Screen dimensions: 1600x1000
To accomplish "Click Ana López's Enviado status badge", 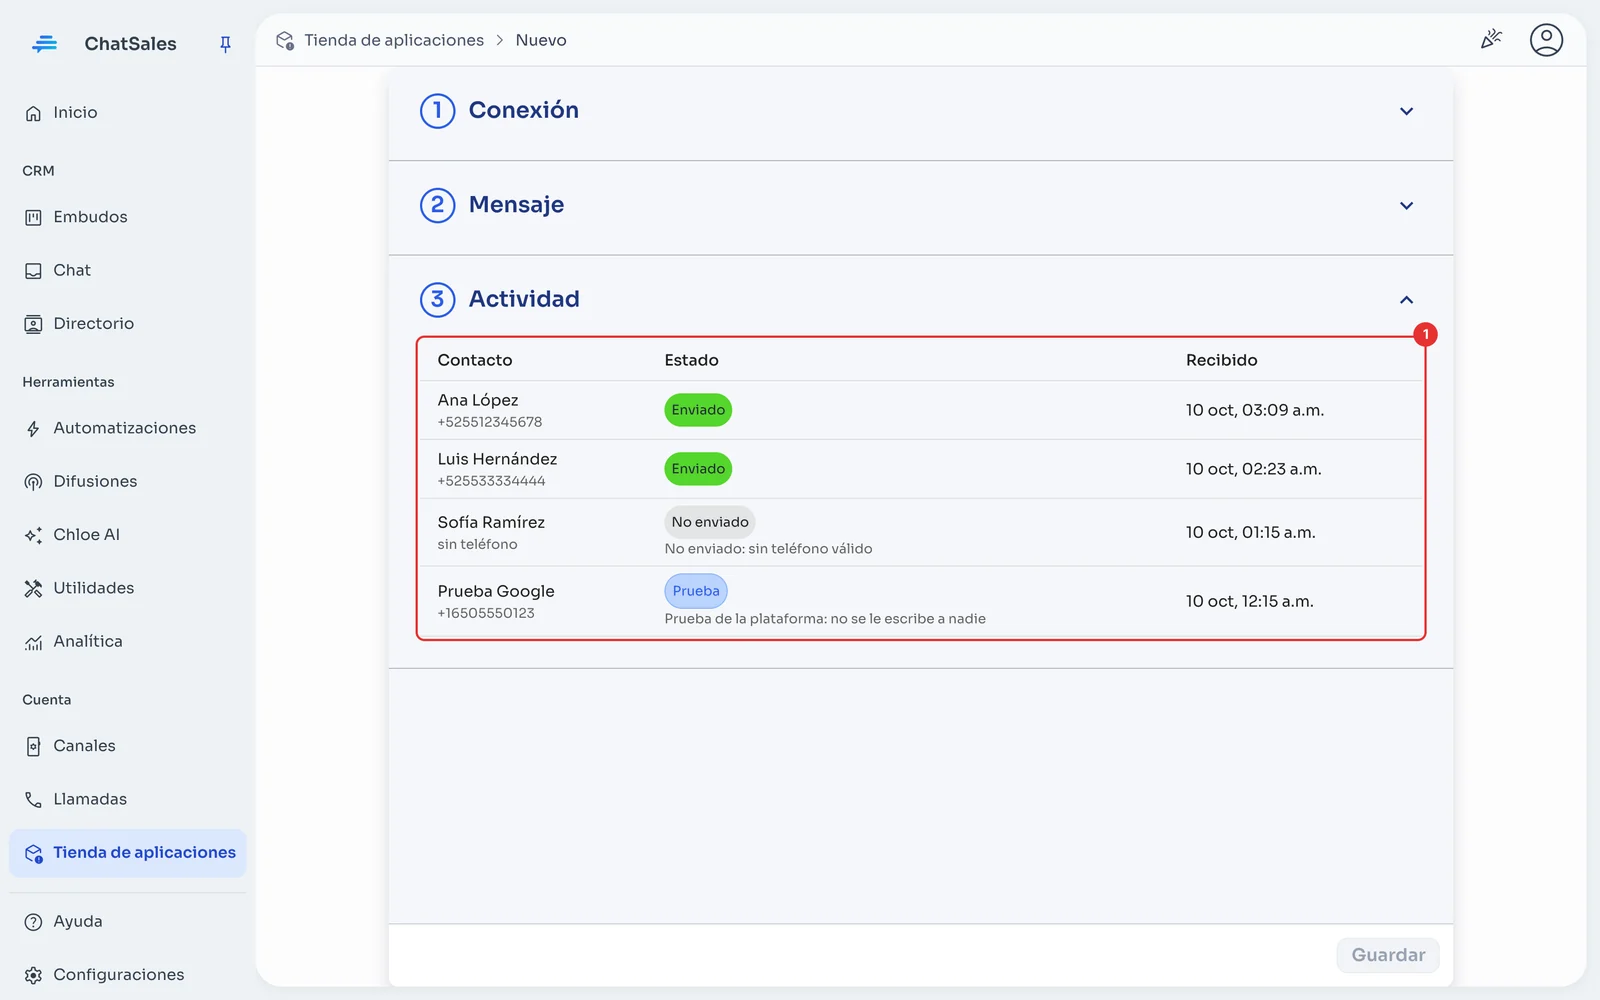I will [698, 410].
